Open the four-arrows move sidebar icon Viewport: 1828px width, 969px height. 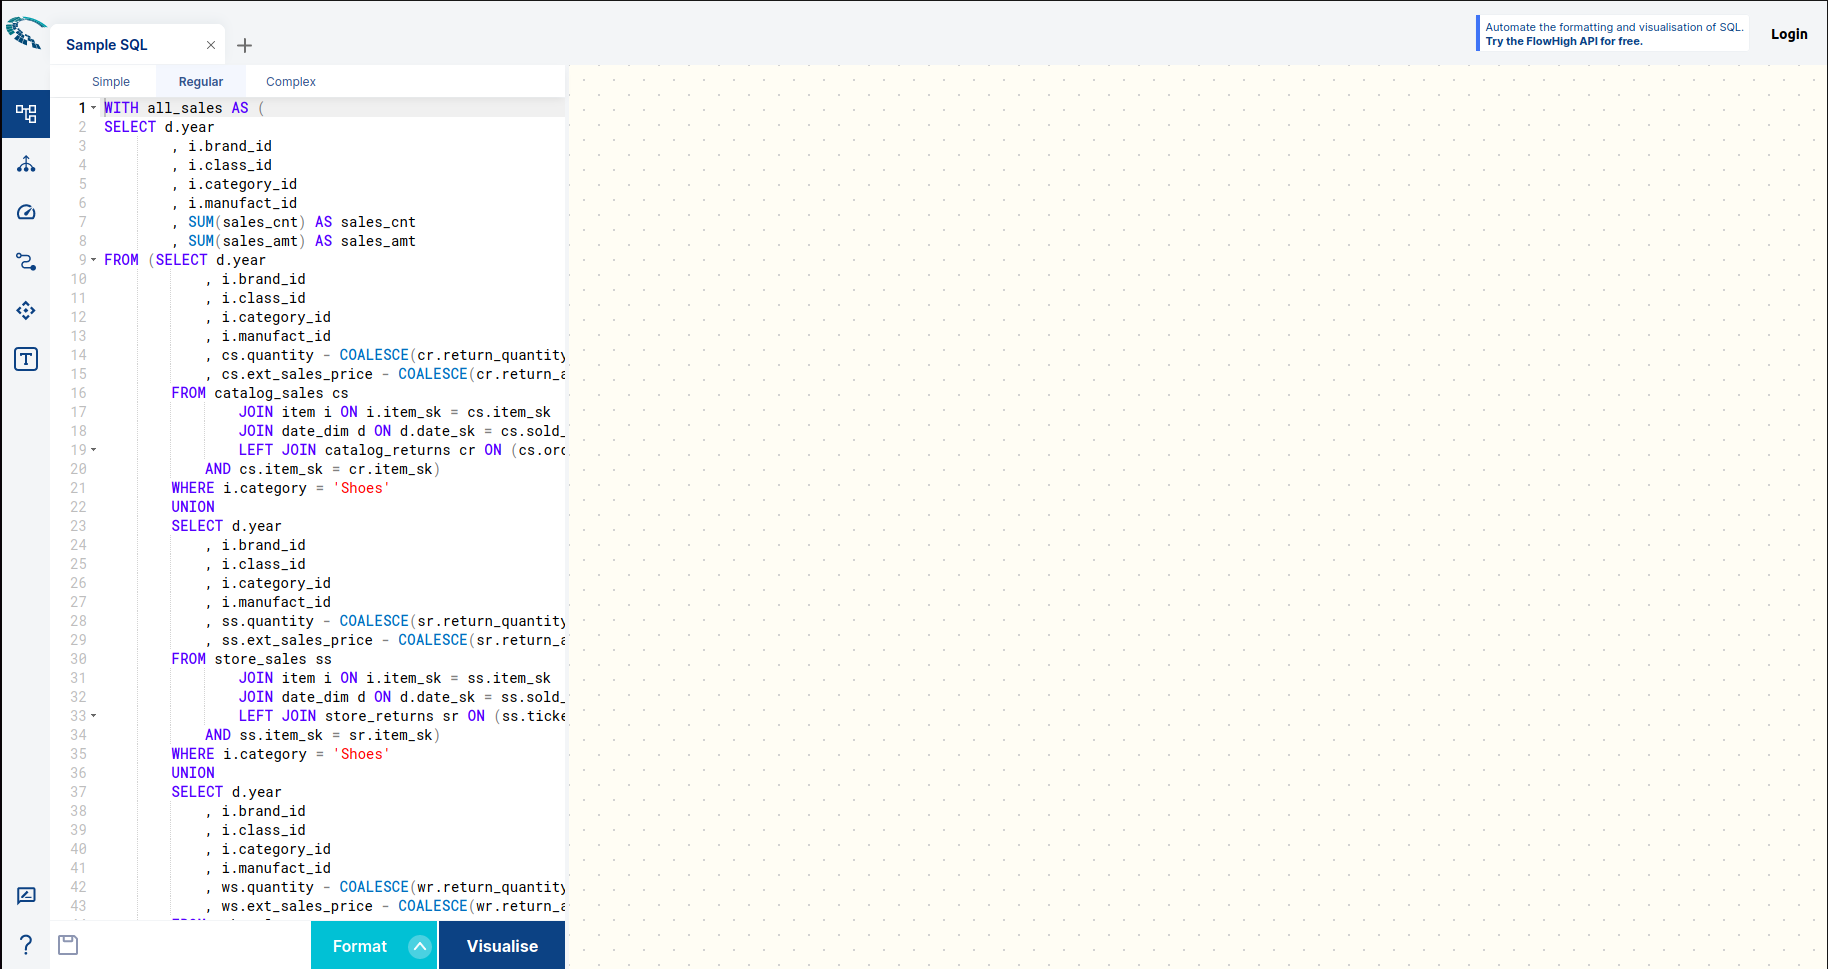(26, 310)
